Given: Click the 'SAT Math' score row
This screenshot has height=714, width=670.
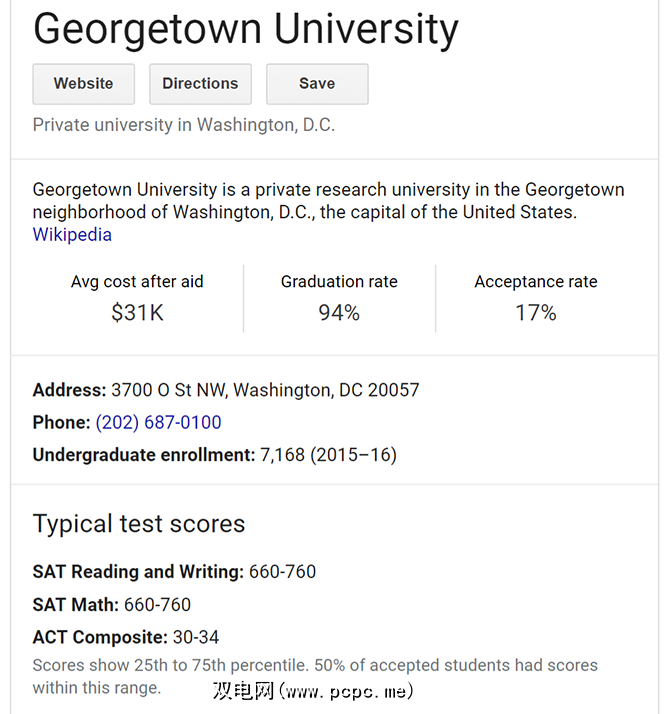Looking at the screenshot, I should coord(112,605).
